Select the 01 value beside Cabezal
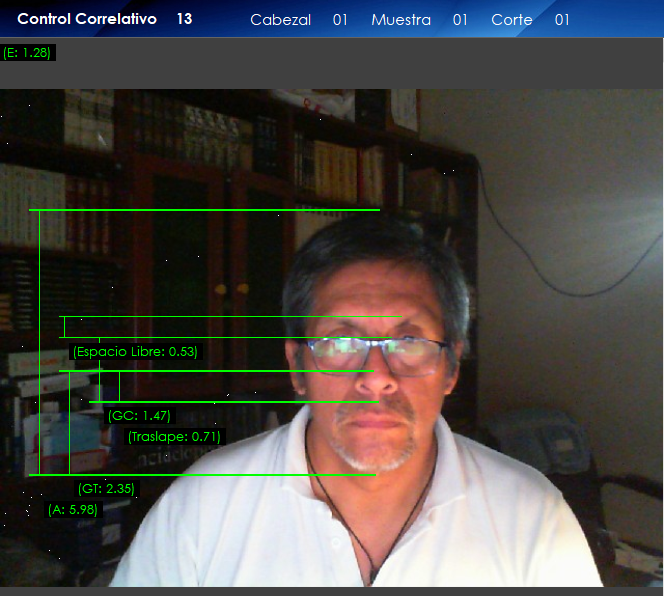The height and width of the screenshot is (596, 664). 340,20
